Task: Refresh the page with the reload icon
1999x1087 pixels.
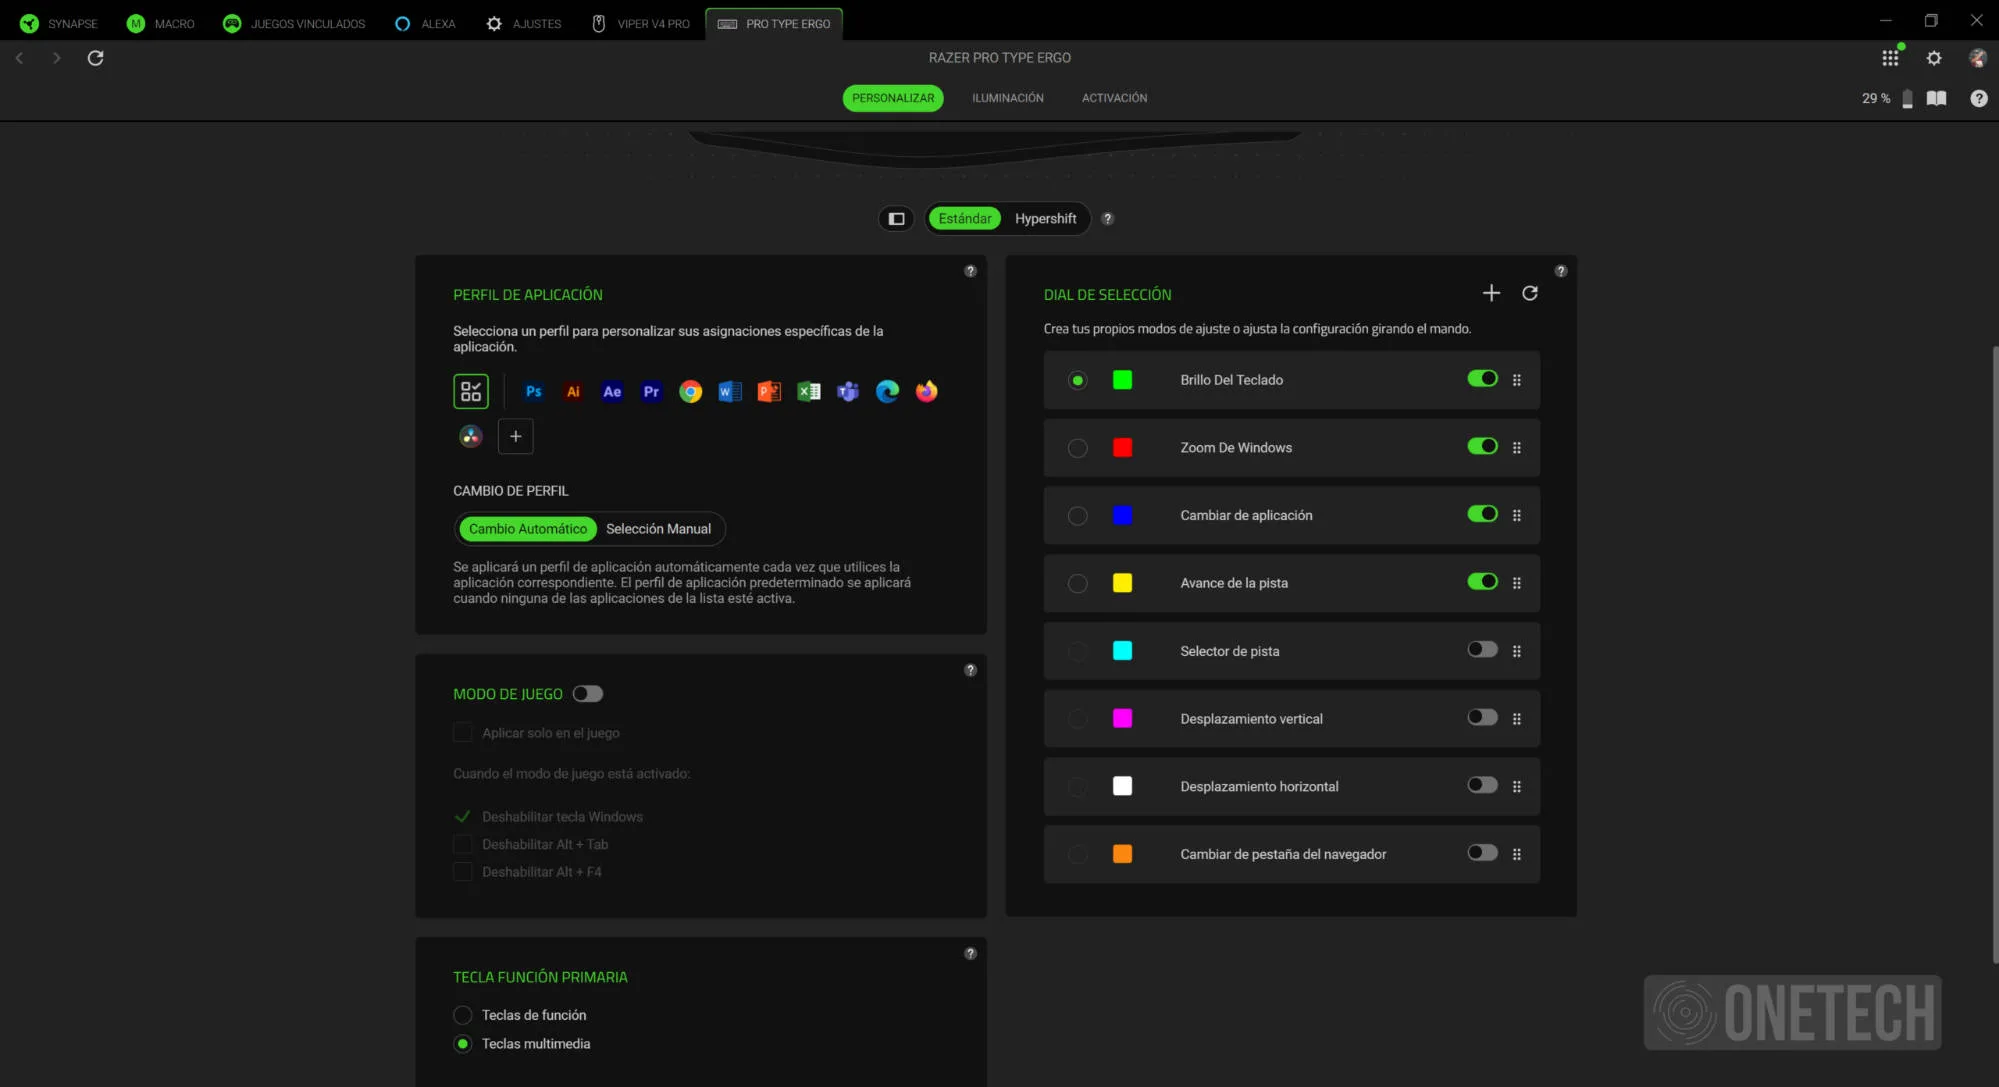Action: click(x=96, y=58)
